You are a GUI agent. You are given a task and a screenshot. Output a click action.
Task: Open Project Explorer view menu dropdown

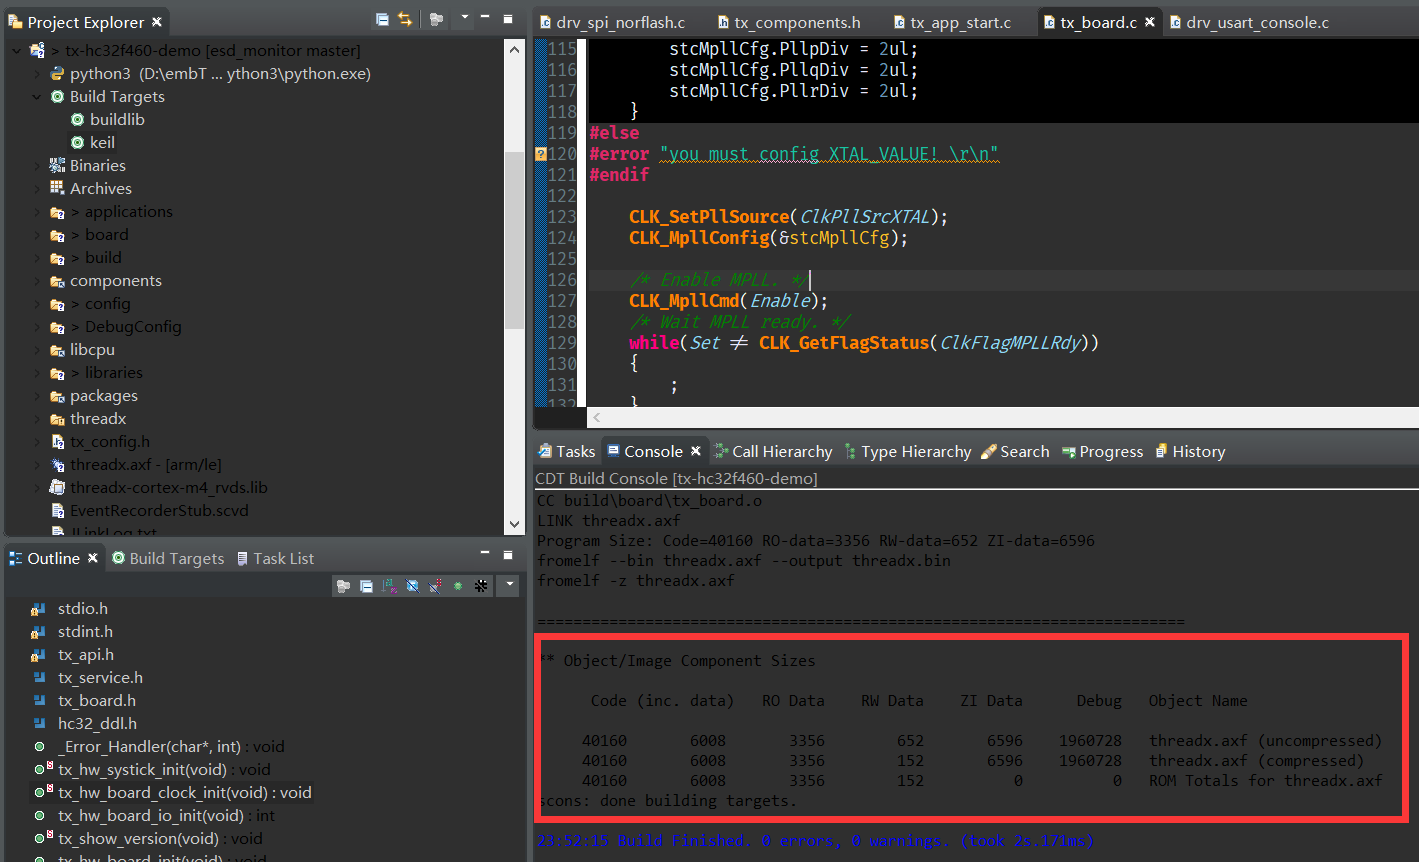point(464,19)
